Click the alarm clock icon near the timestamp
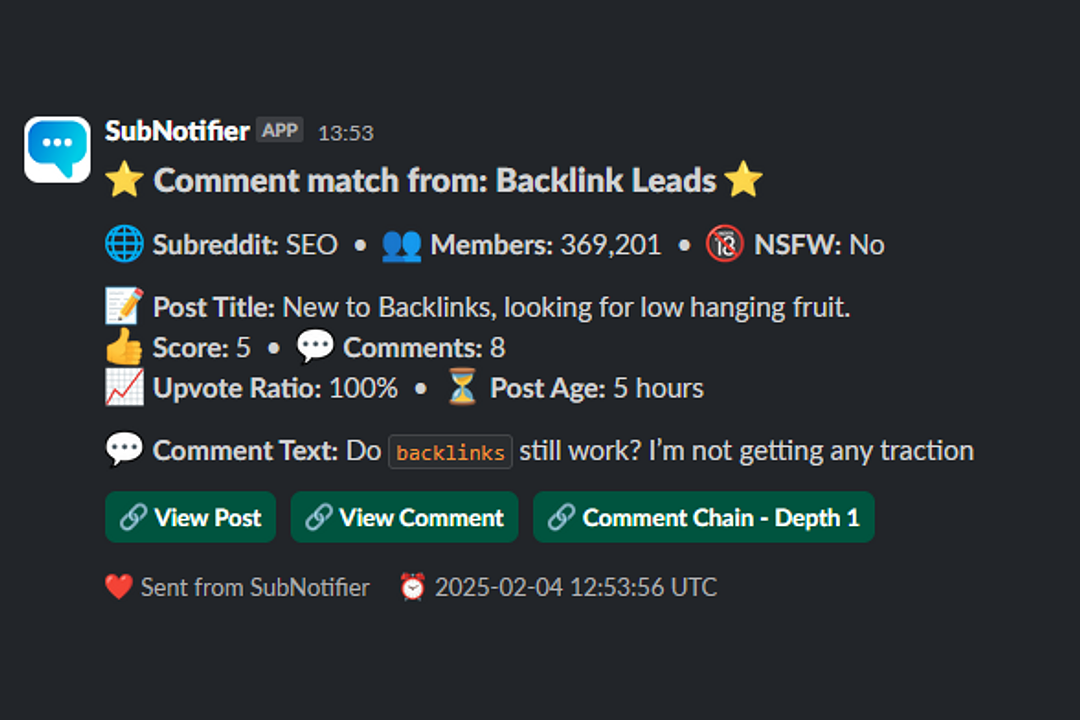The height and width of the screenshot is (720, 1080). (417, 587)
